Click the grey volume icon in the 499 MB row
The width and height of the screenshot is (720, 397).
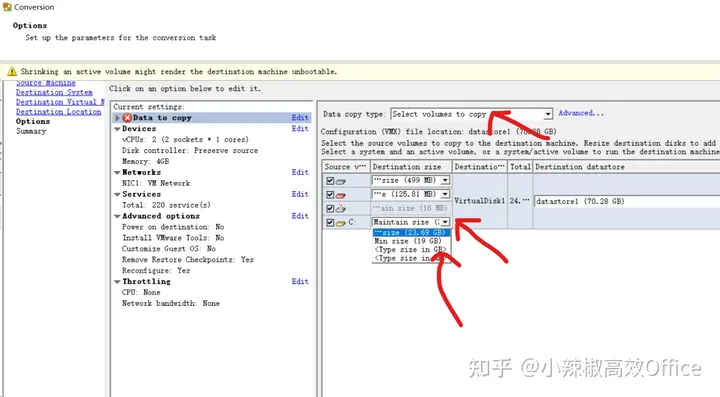tap(341, 181)
